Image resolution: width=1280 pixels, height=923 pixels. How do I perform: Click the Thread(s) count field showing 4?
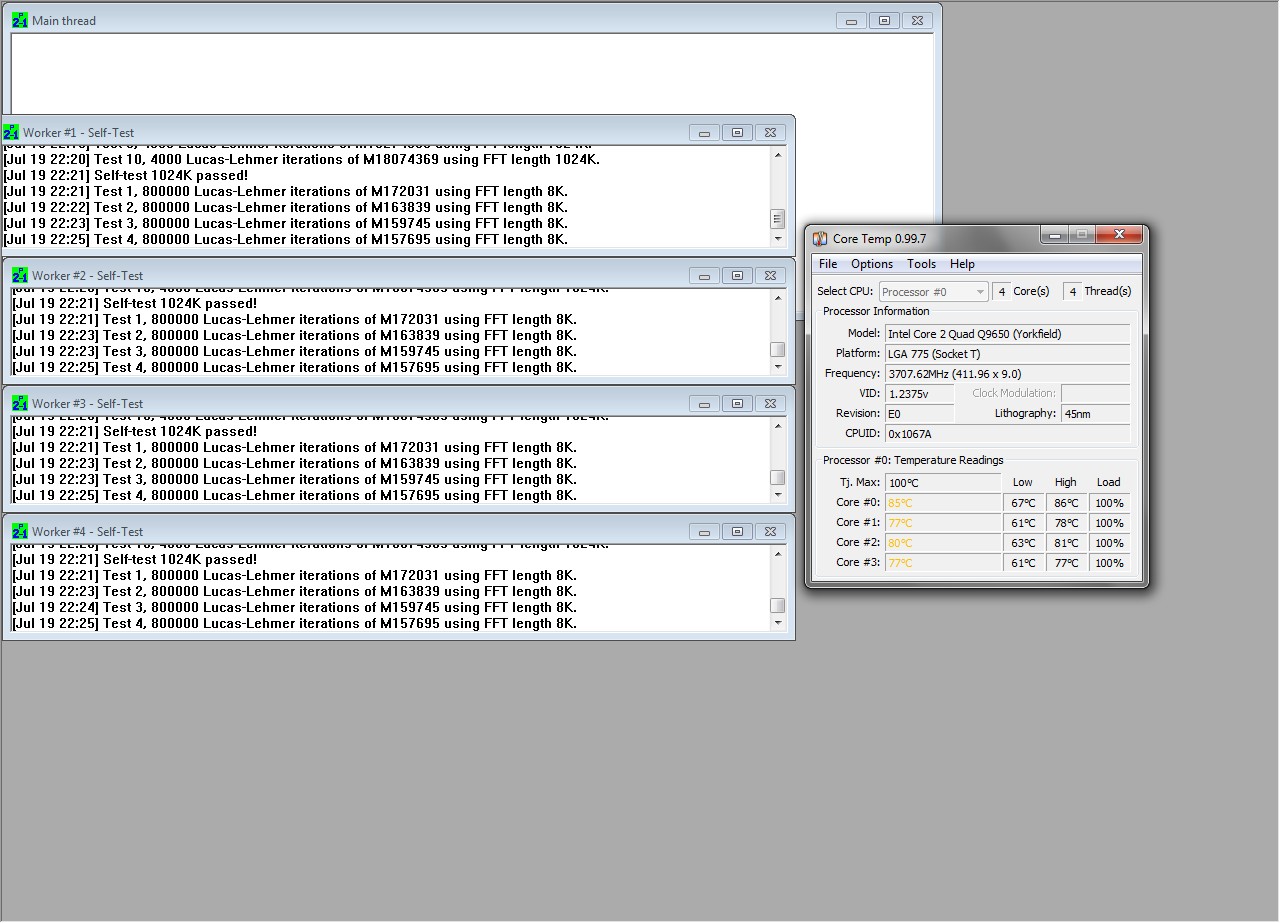pyautogui.click(x=1072, y=292)
